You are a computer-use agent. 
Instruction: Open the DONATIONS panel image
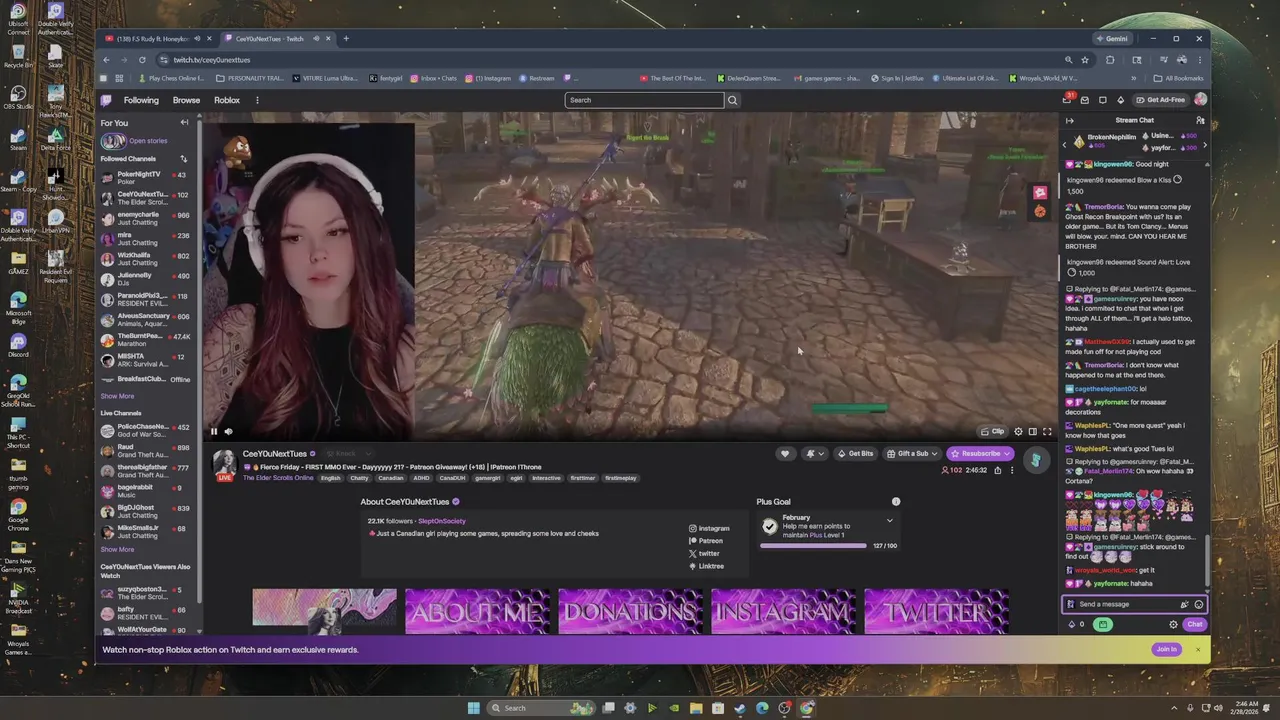pos(630,611)
